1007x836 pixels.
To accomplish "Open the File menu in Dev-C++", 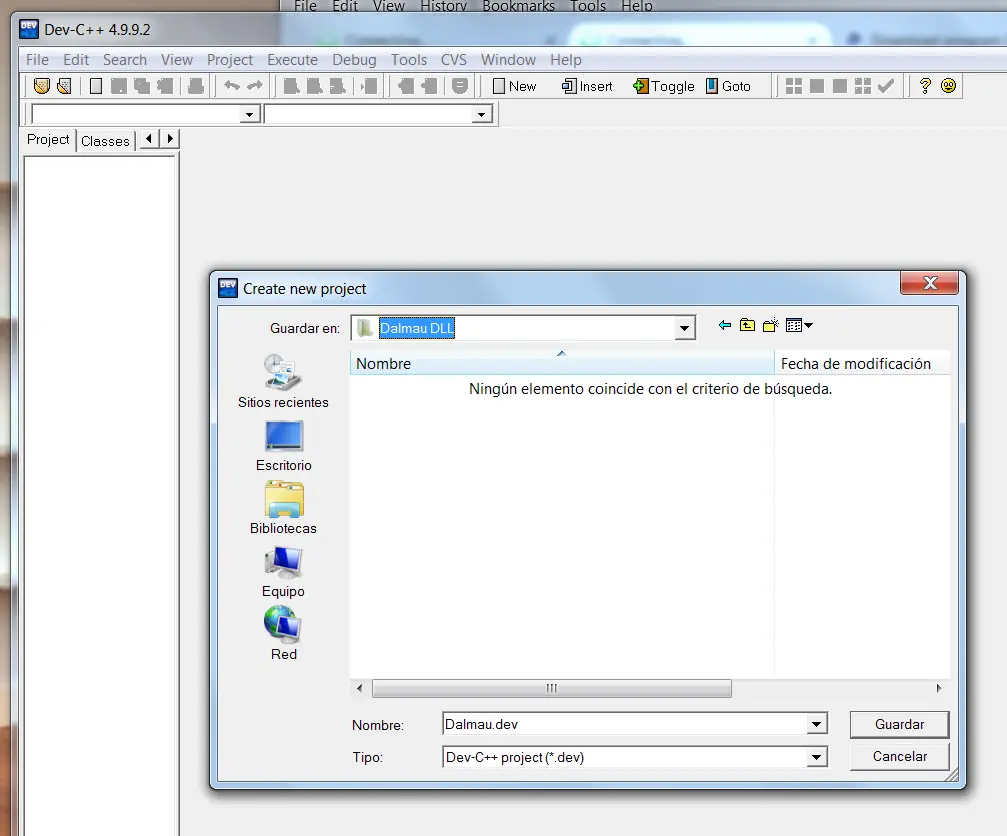I will (x=37, y=60).
